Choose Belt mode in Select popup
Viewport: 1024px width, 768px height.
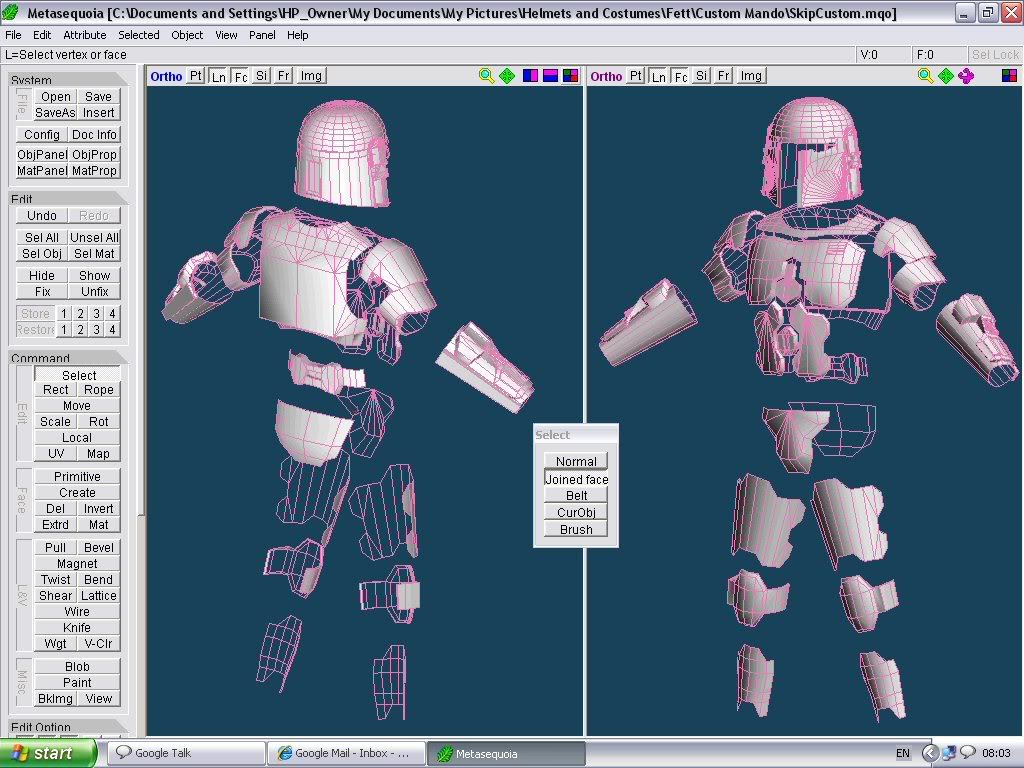pyautogui.click(x=576, y=496)
